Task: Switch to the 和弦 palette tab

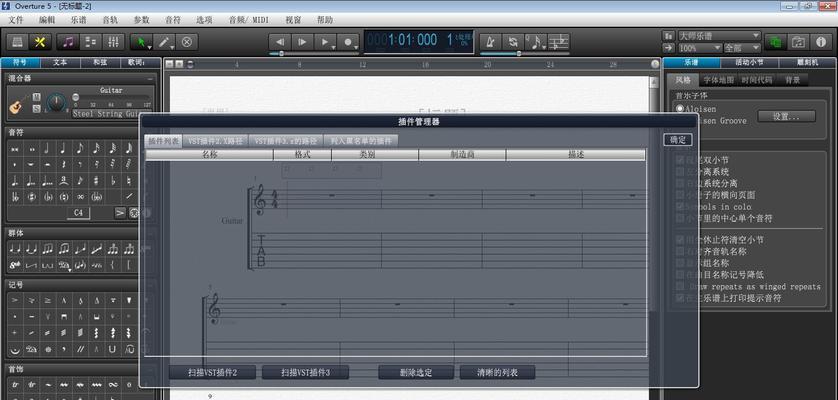Action: tap(100, 63)
